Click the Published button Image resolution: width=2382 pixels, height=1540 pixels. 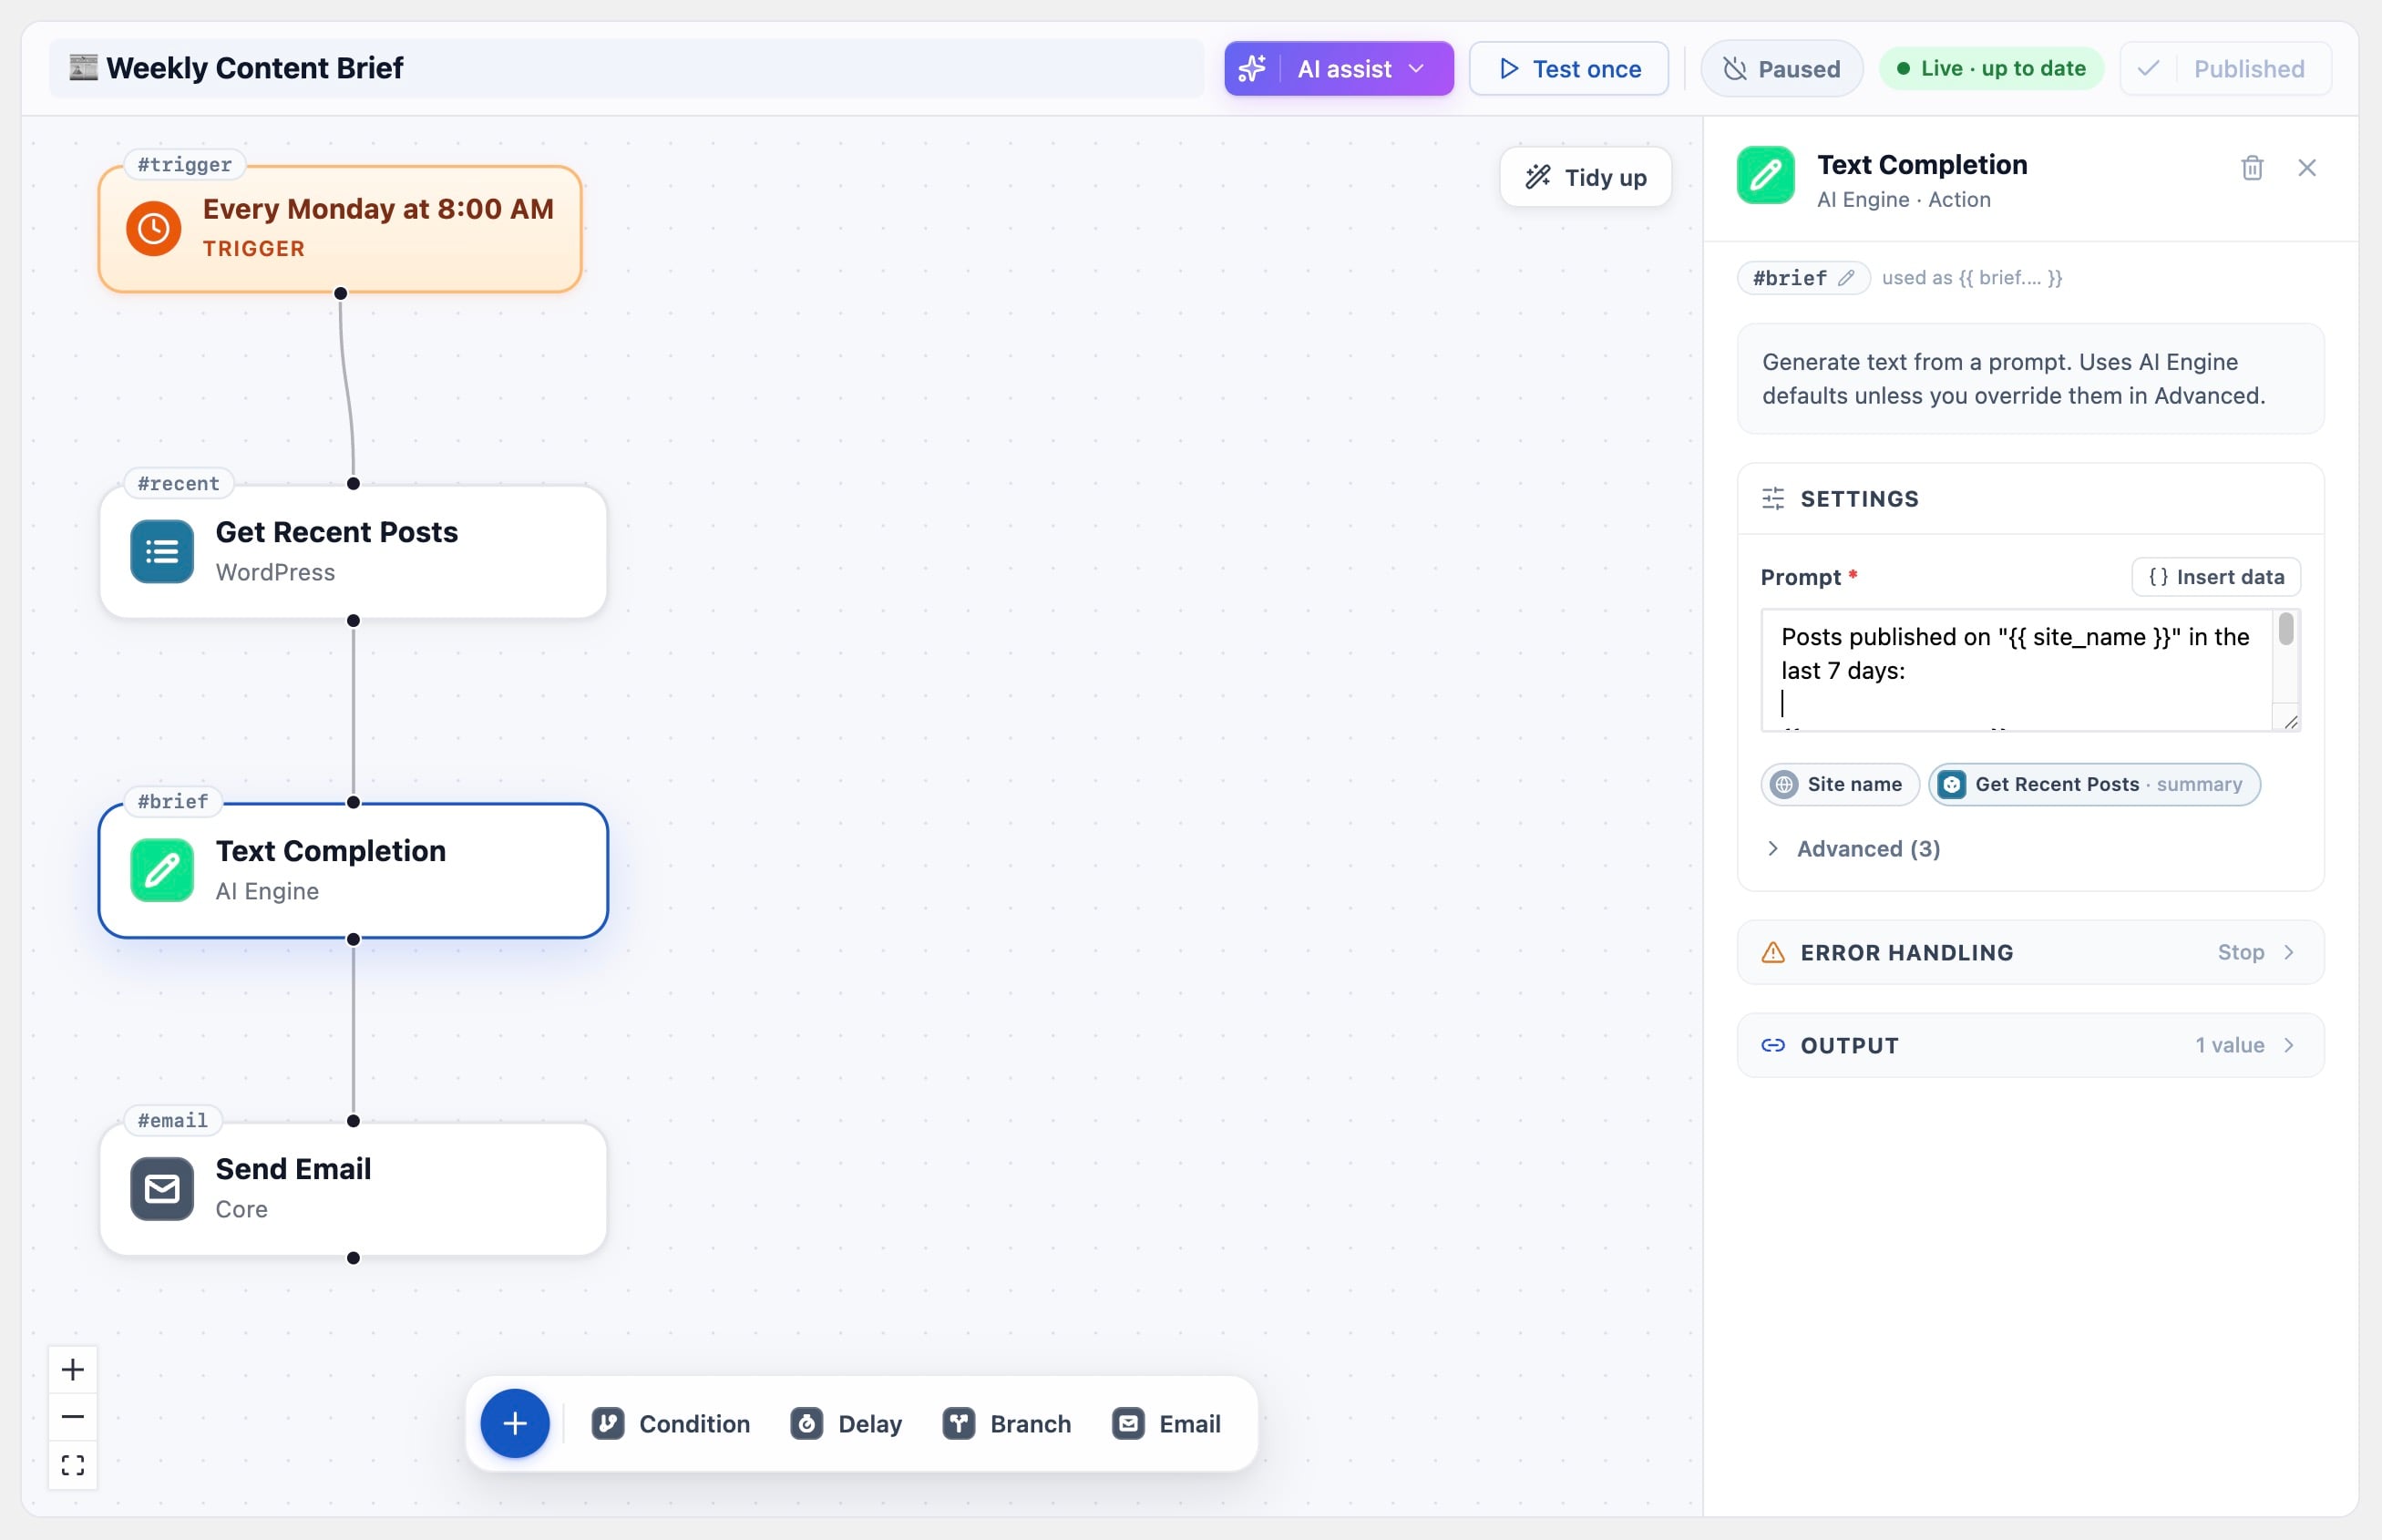click(x=2226, y=68)
